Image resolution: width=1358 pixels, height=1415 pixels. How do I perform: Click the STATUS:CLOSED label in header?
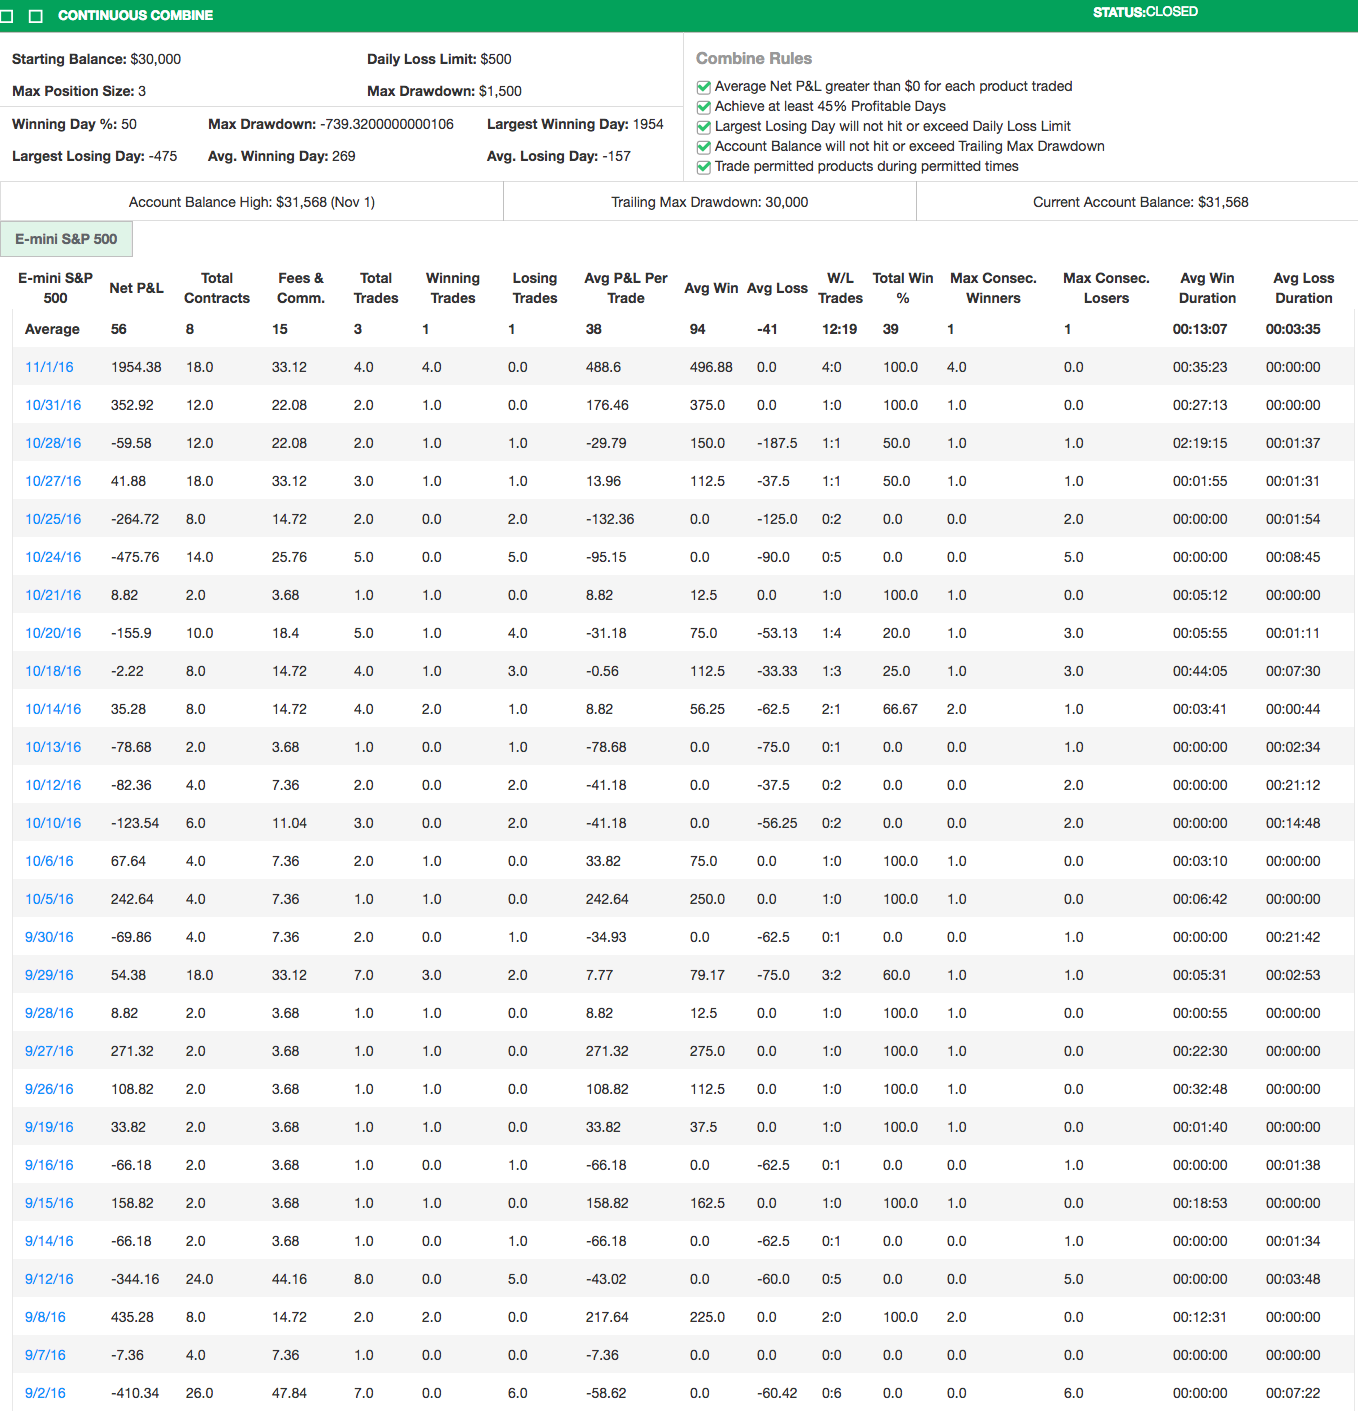1145,12
